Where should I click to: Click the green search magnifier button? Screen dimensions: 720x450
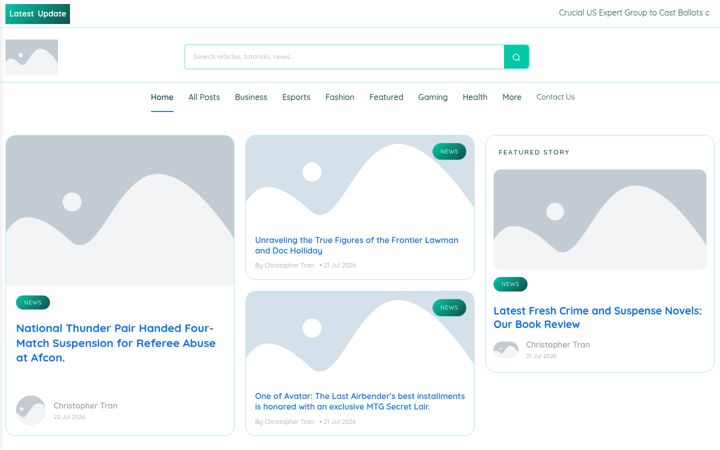point(516,57)
